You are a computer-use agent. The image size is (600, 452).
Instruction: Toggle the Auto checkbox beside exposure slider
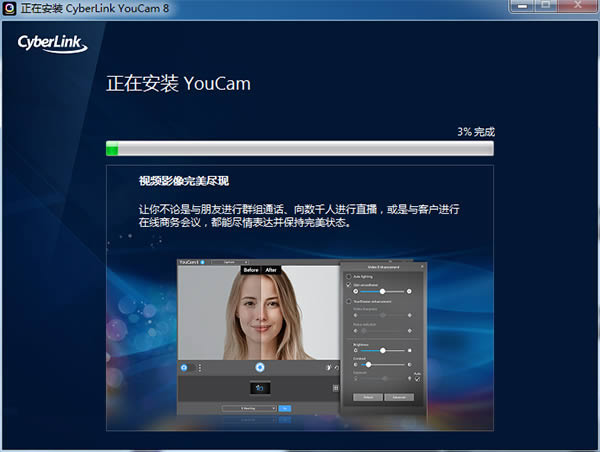(417, 379)
